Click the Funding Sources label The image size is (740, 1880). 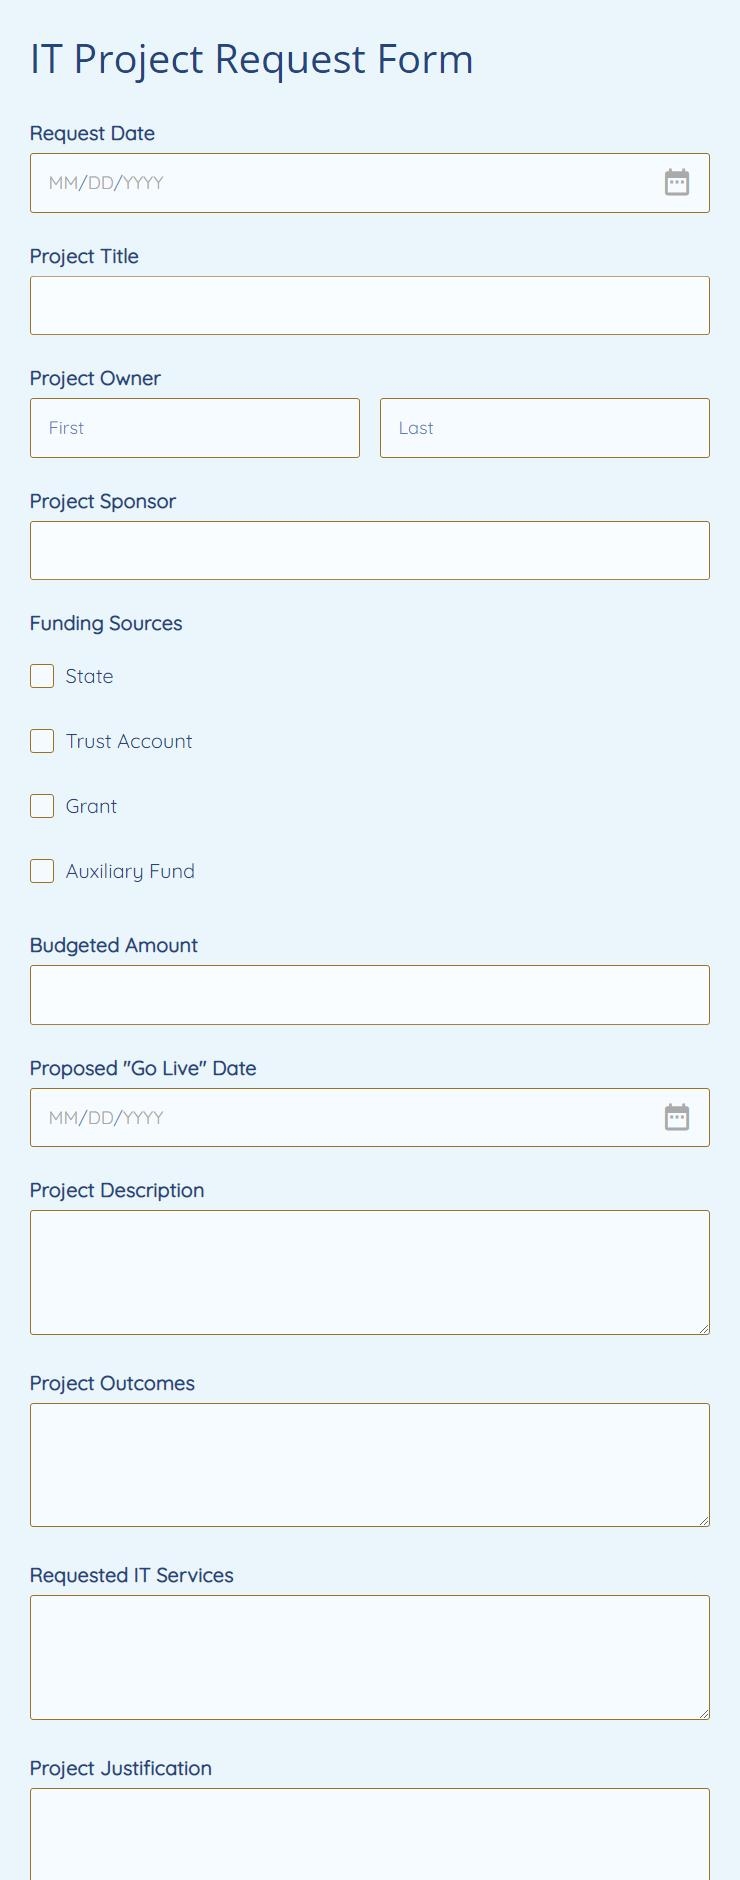(106, 623)
